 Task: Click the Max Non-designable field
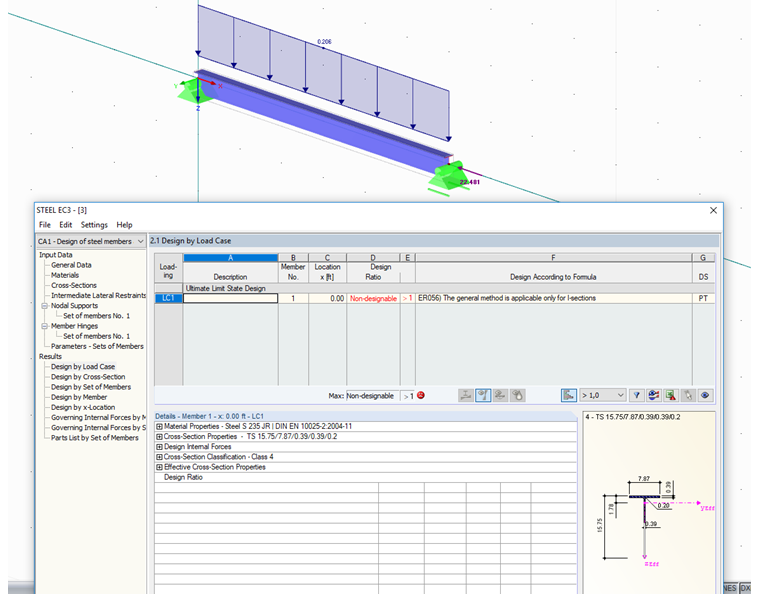point(372,396)
